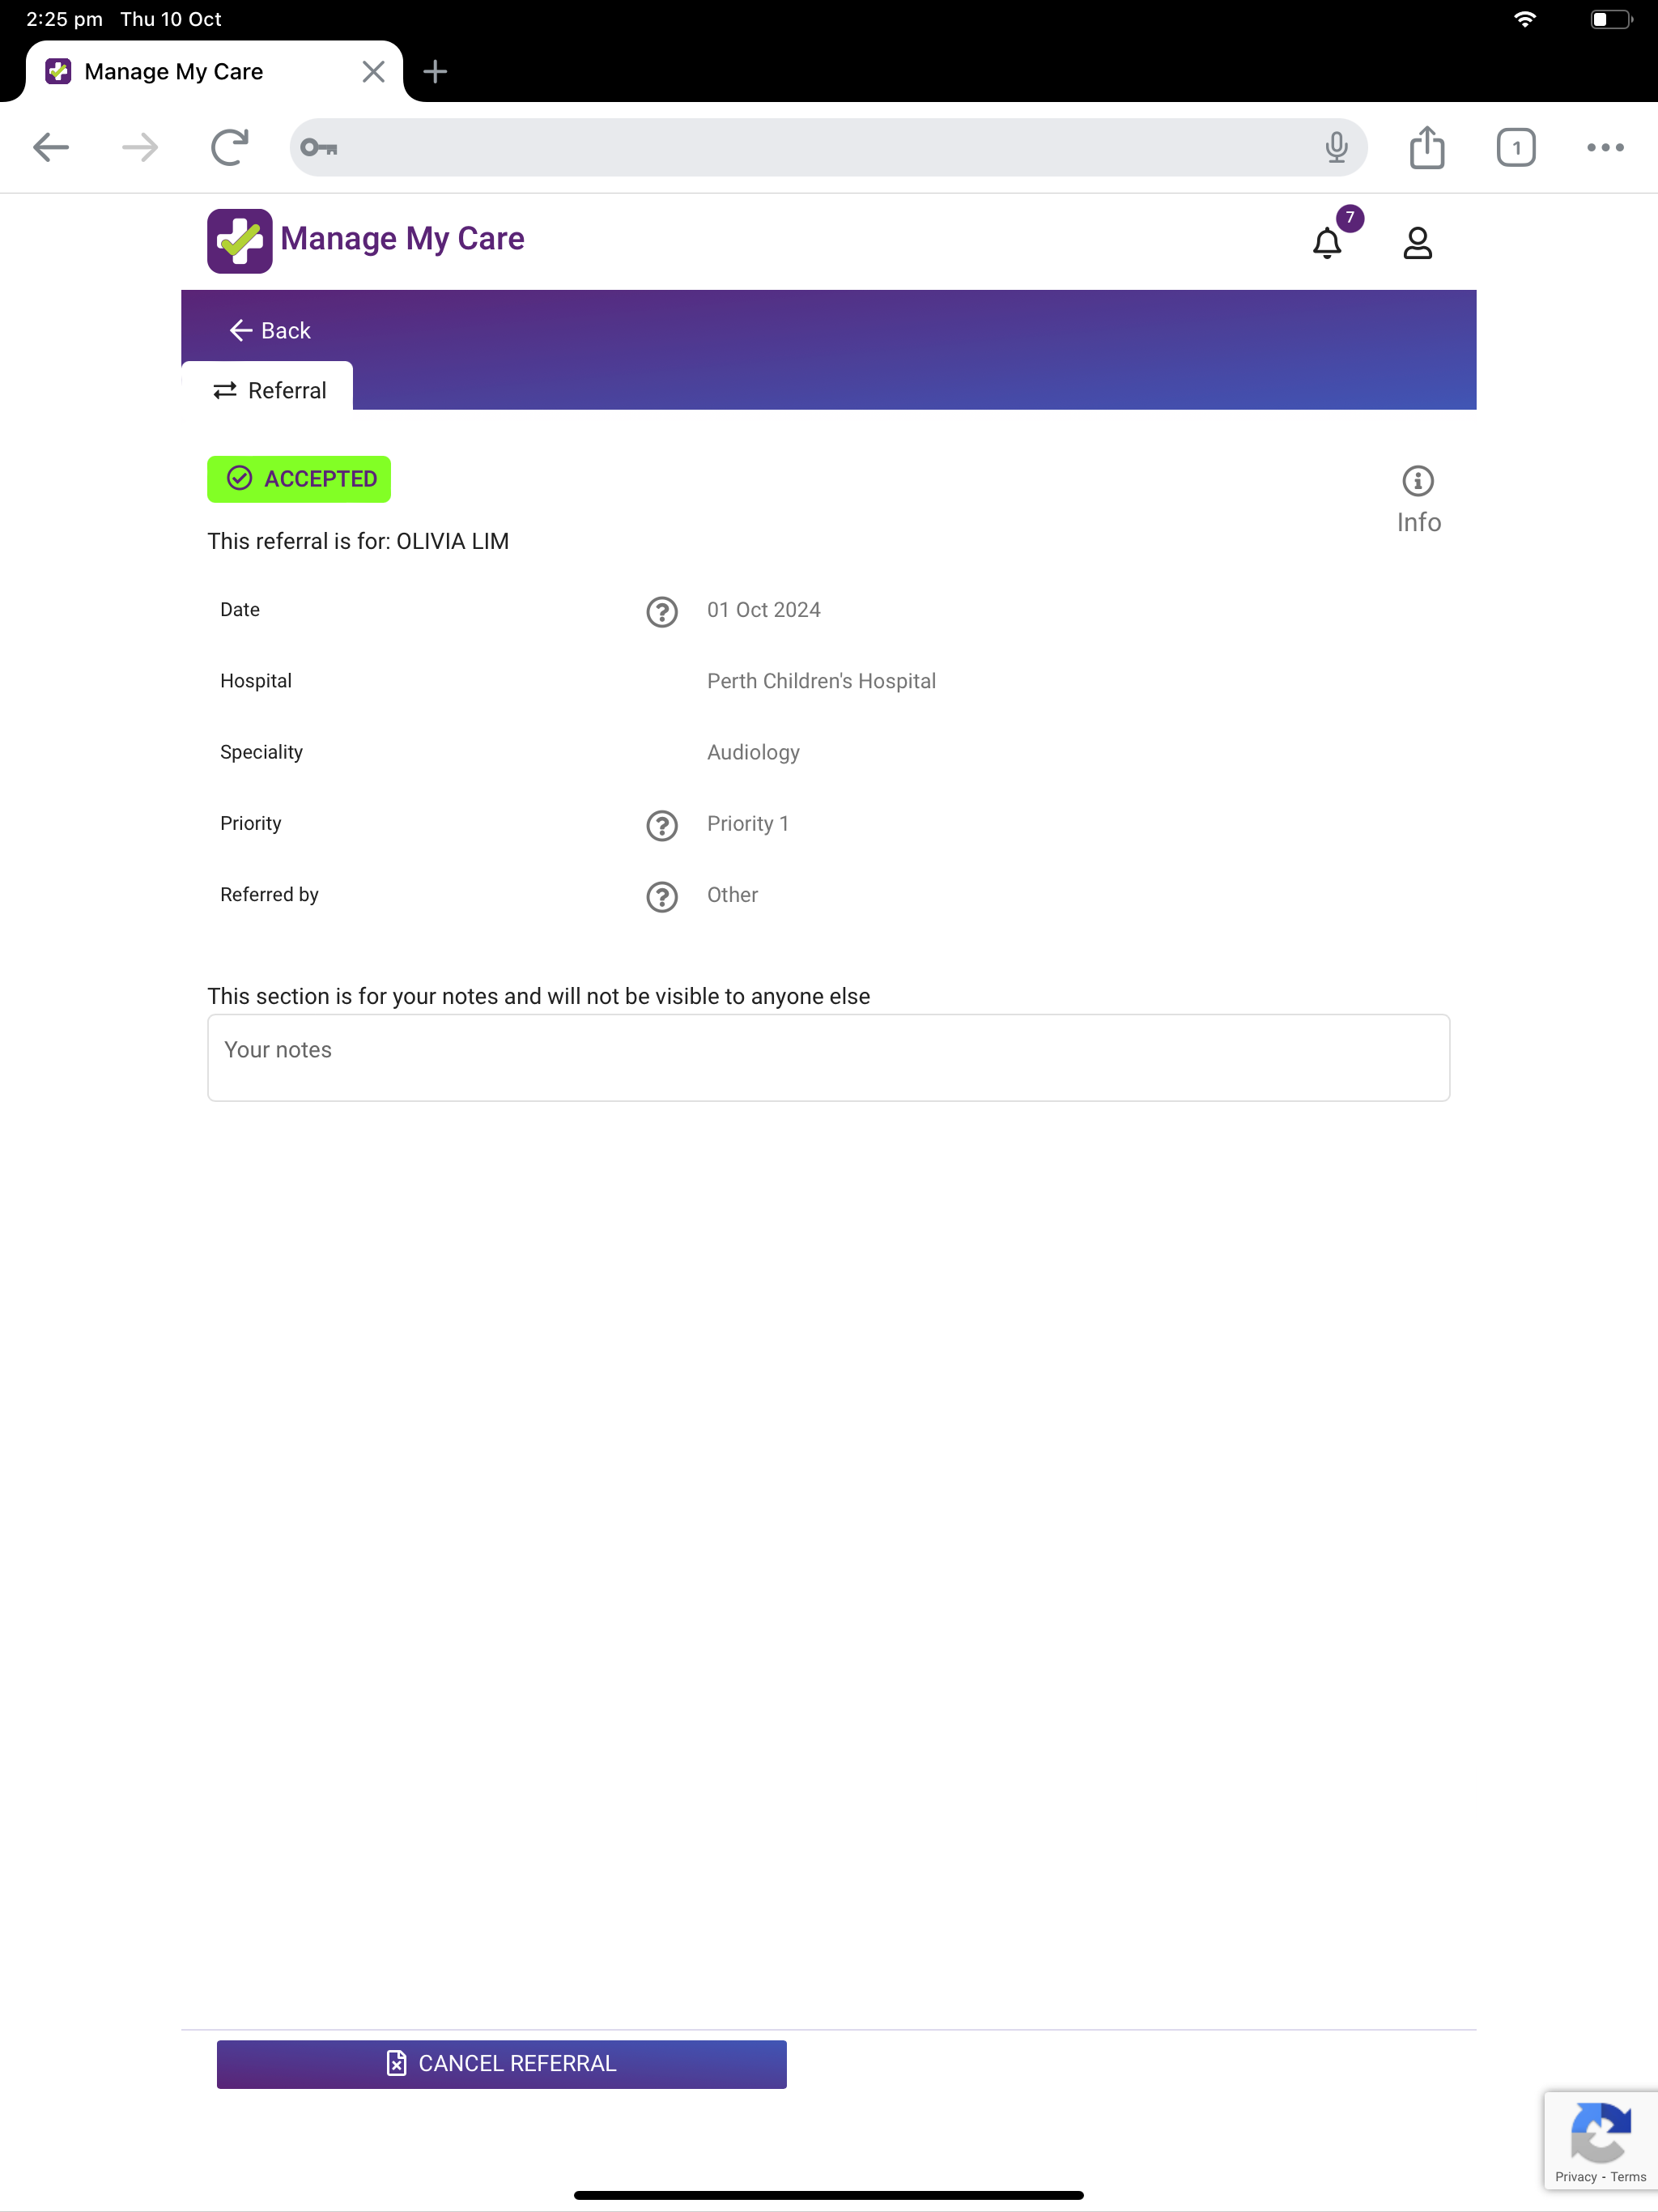Tap the status bar clock 2:25 pm
The width and height of the screenshot is (1658, 2212).
[64, 19]
